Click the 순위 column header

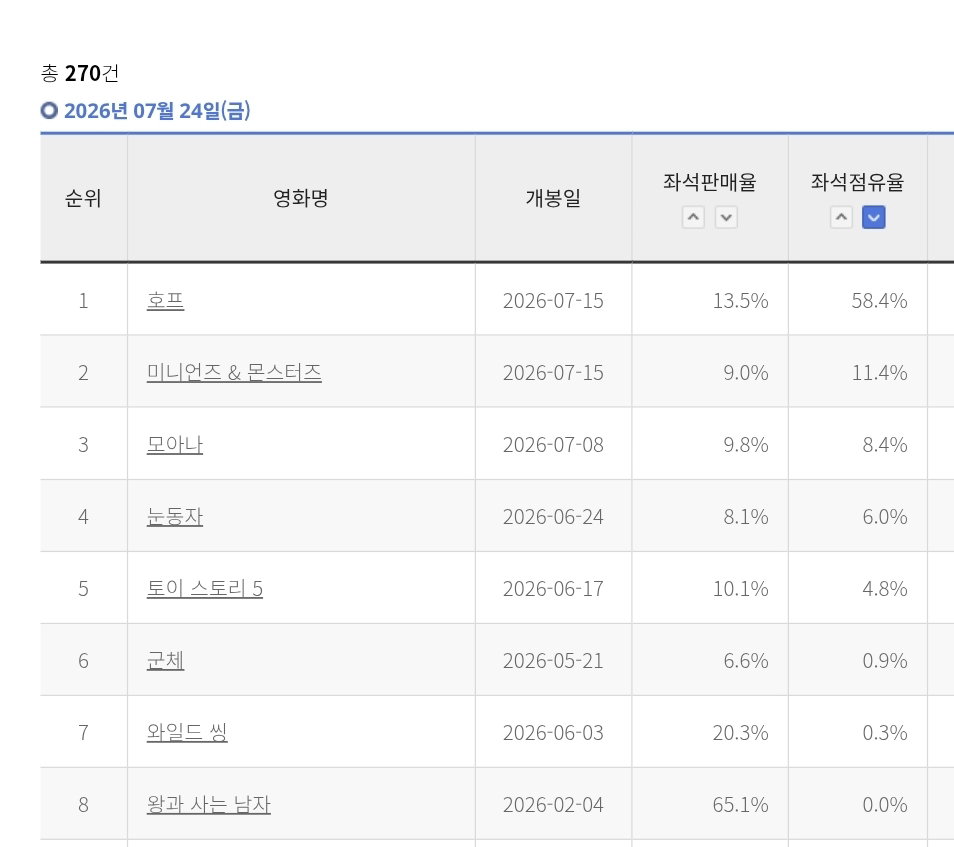83,198
